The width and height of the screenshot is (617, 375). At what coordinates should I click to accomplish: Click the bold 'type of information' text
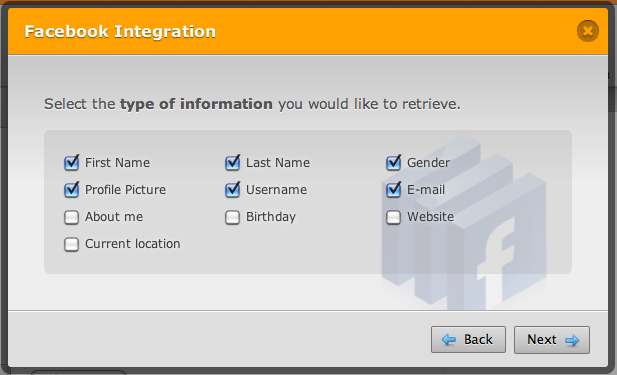click(196, 104)
